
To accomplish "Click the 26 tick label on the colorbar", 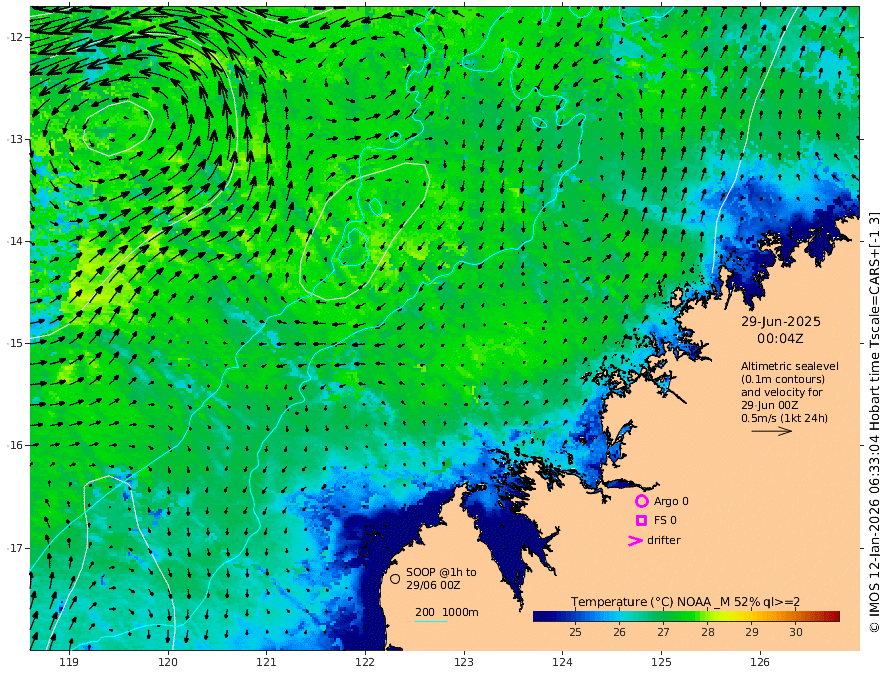I will (x=619, y=632).
